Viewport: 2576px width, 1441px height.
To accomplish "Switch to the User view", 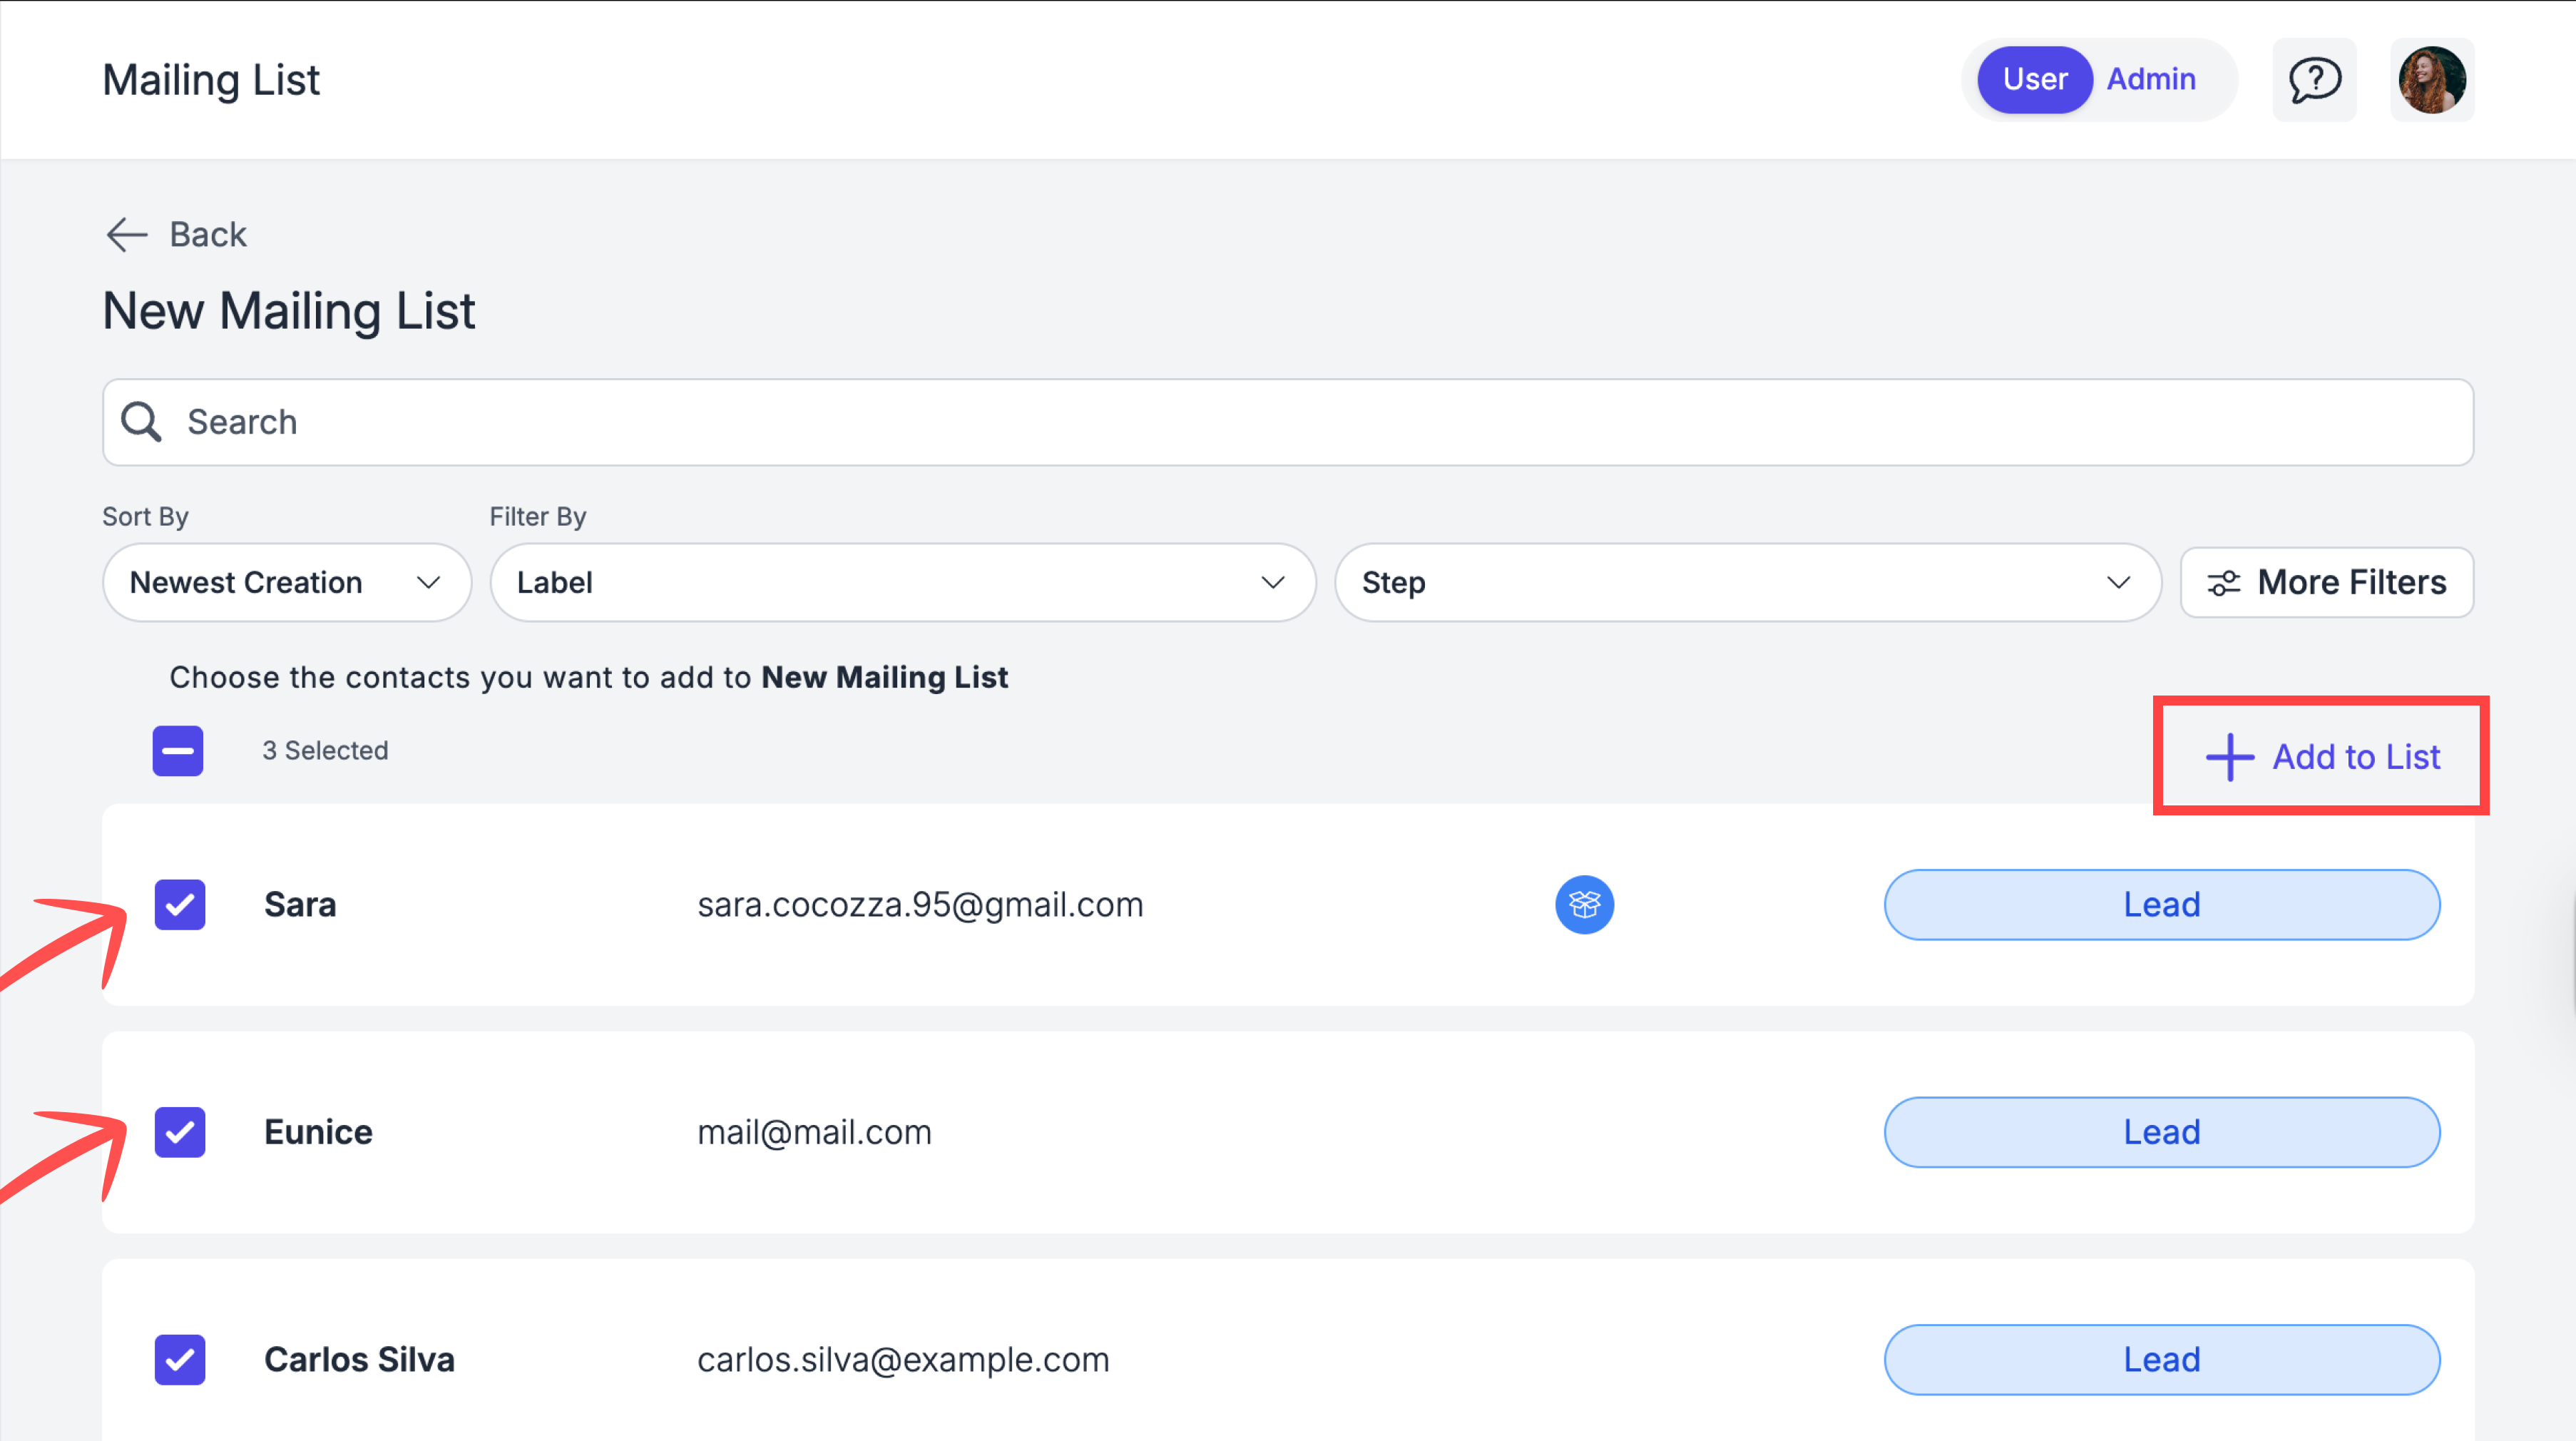I will click(2034, 79).
